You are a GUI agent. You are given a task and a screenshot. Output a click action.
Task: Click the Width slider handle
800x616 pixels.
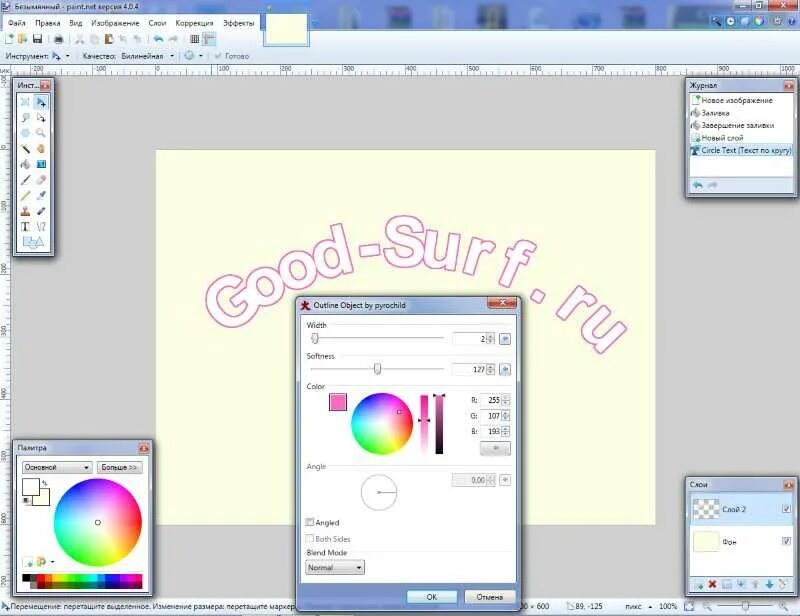pos(315,338)
